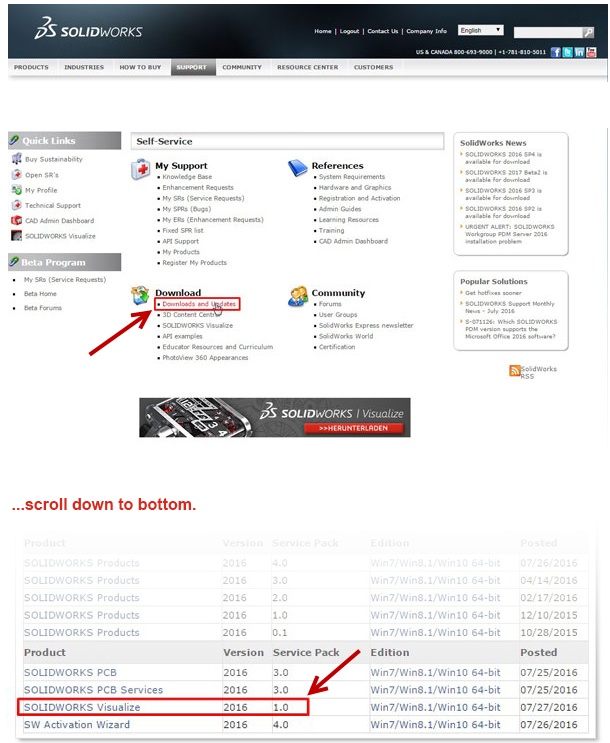Open the User Groups link

tap(338, 315)
